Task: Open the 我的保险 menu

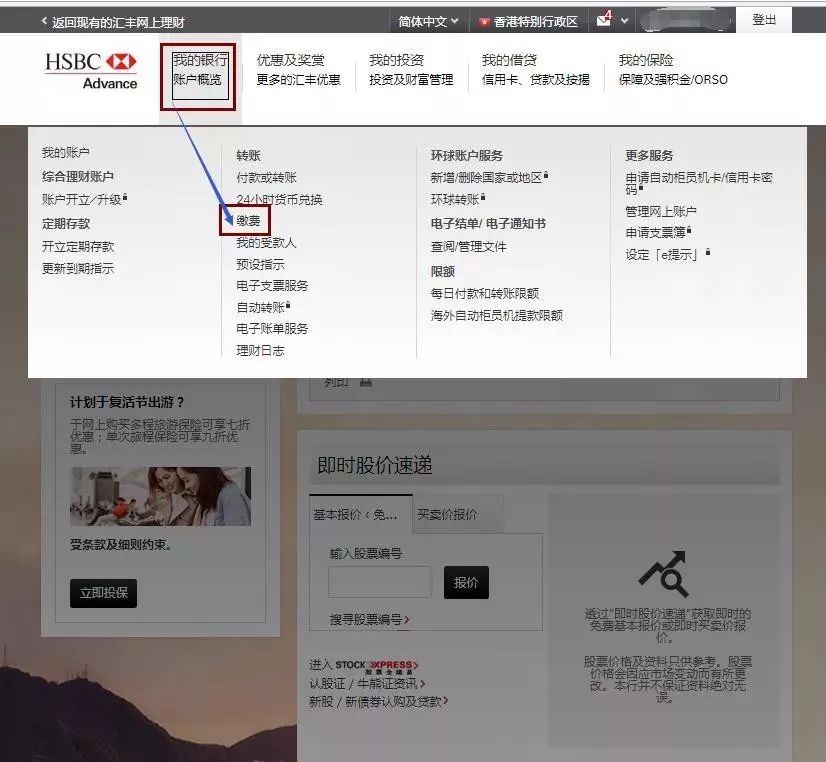Action: pos(673,70)
